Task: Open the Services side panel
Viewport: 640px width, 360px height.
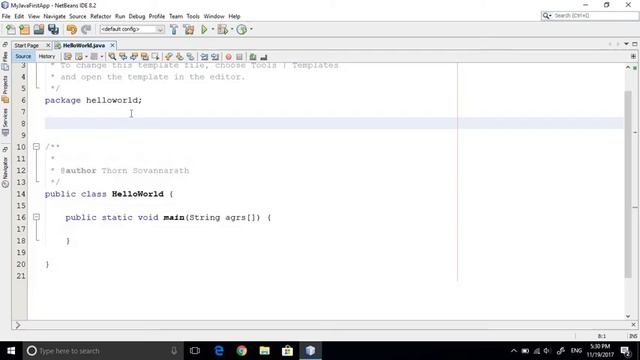Action: [x=5, y=122]
